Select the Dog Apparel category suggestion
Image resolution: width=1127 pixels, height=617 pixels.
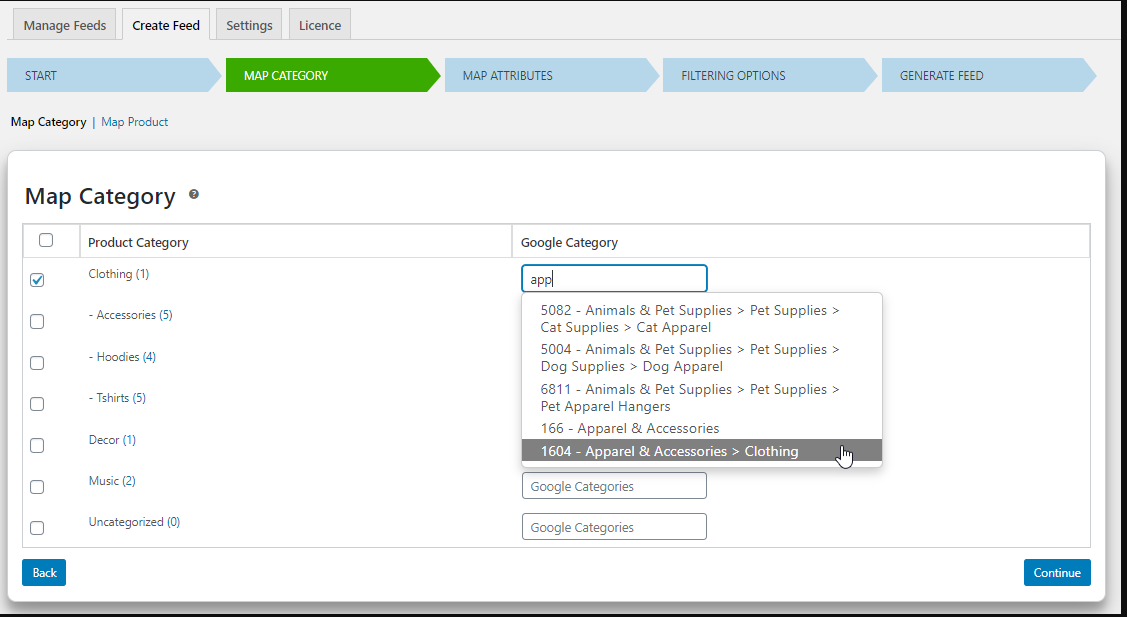click(690, 358)
